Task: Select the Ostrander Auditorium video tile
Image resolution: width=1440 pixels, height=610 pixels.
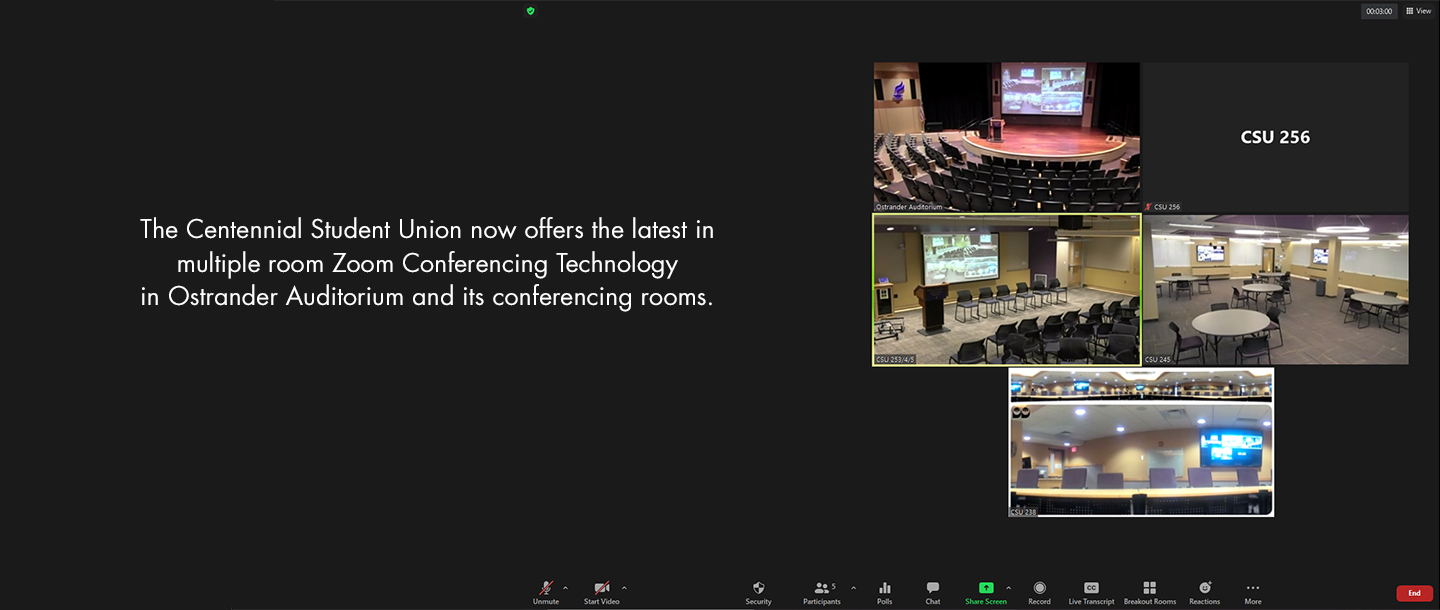Action: pyautogui.click(x=1007, y=137)
